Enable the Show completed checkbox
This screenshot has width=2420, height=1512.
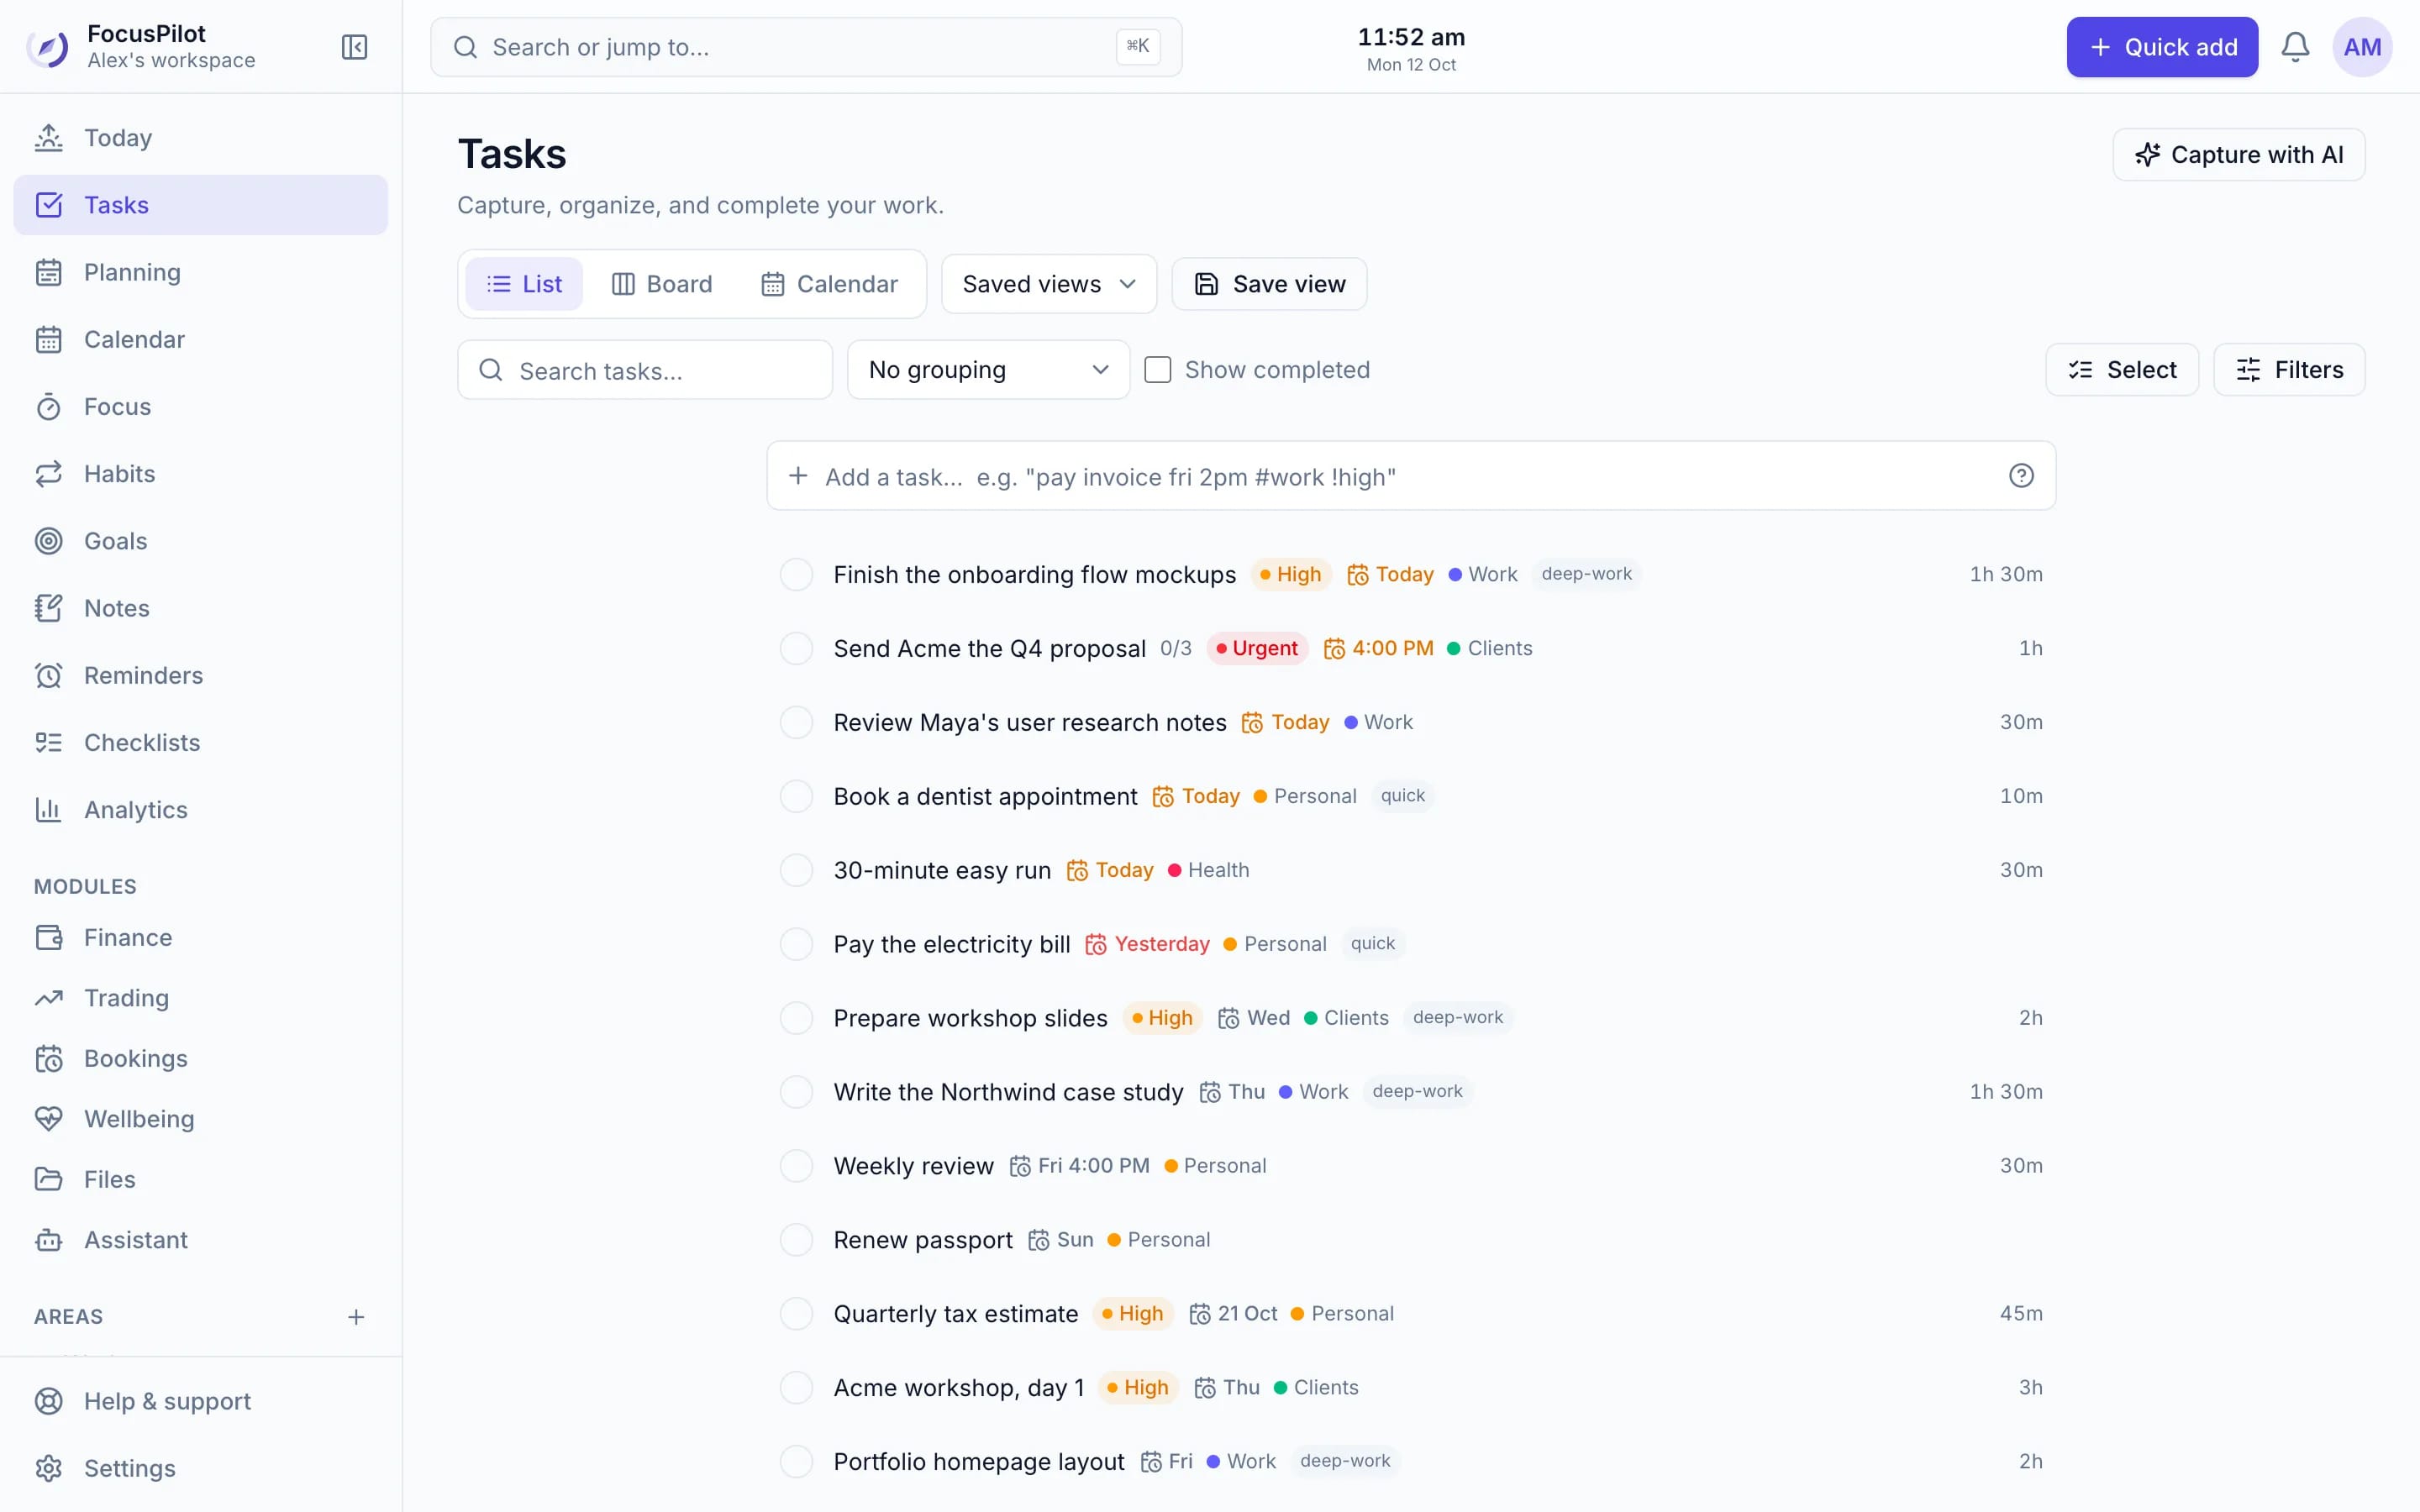1157,370
